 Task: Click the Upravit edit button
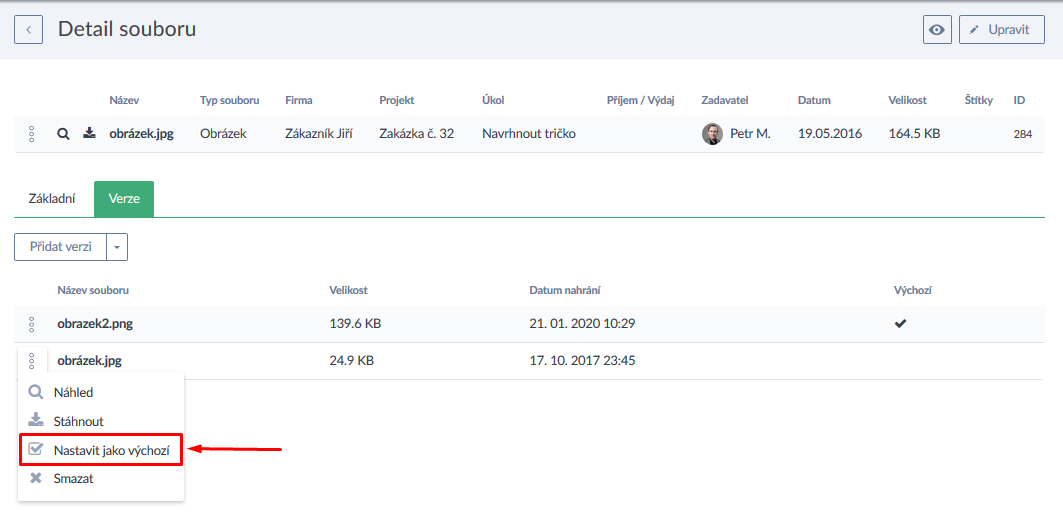point(1001,30)
